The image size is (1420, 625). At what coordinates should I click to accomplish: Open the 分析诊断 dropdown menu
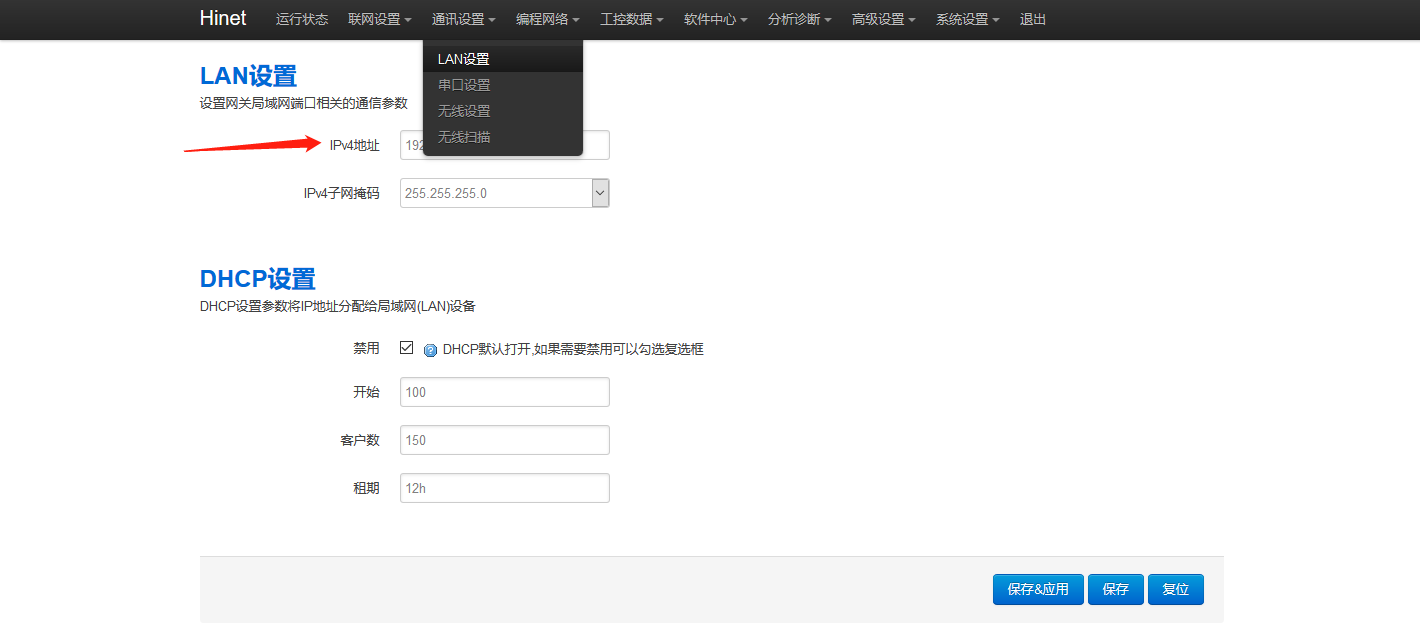click(799, 19)
